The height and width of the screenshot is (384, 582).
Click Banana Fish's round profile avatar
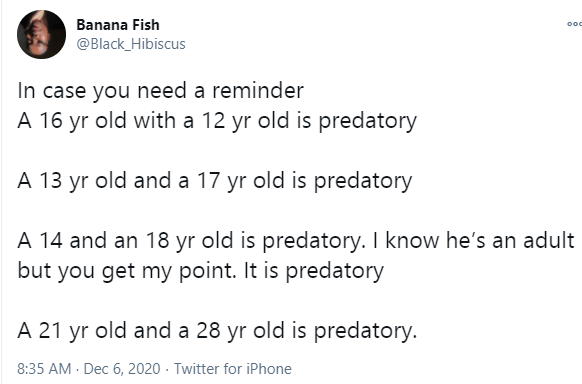pyautogui.click(x=42, y=34)
